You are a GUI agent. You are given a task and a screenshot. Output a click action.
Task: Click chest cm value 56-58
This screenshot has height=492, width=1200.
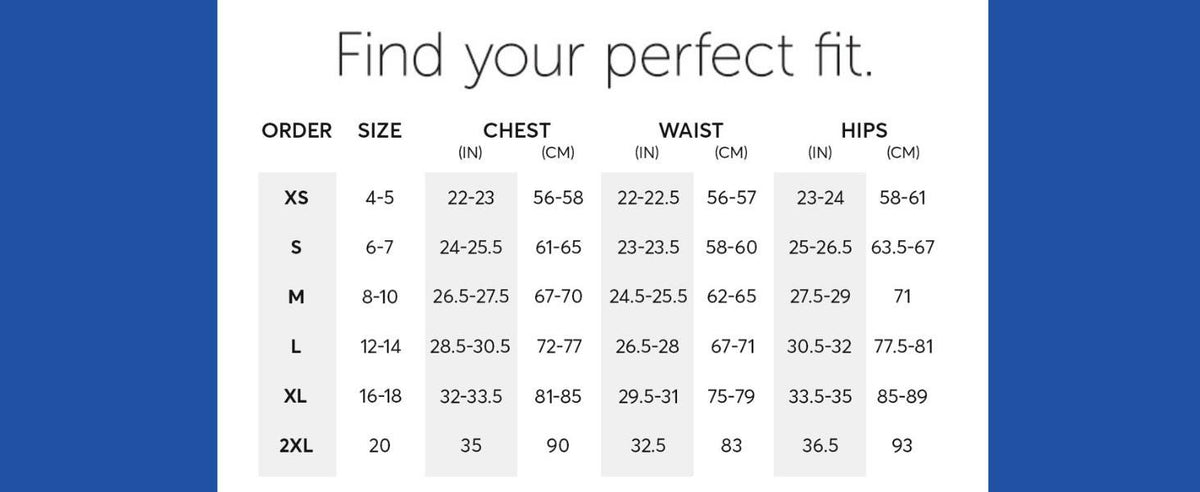coord(558,198)
